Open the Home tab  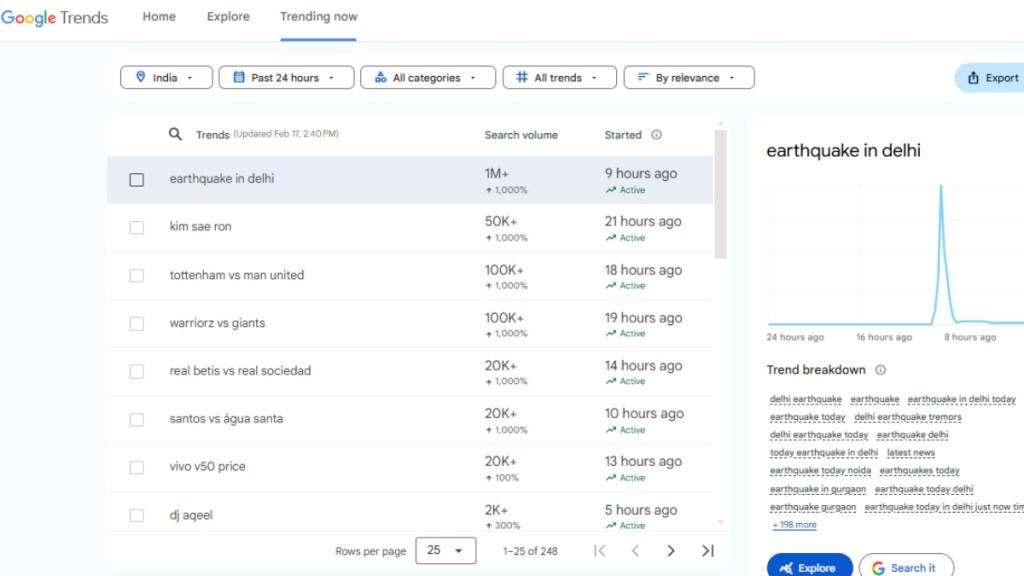pyautogui.click(x=159, y=17)
